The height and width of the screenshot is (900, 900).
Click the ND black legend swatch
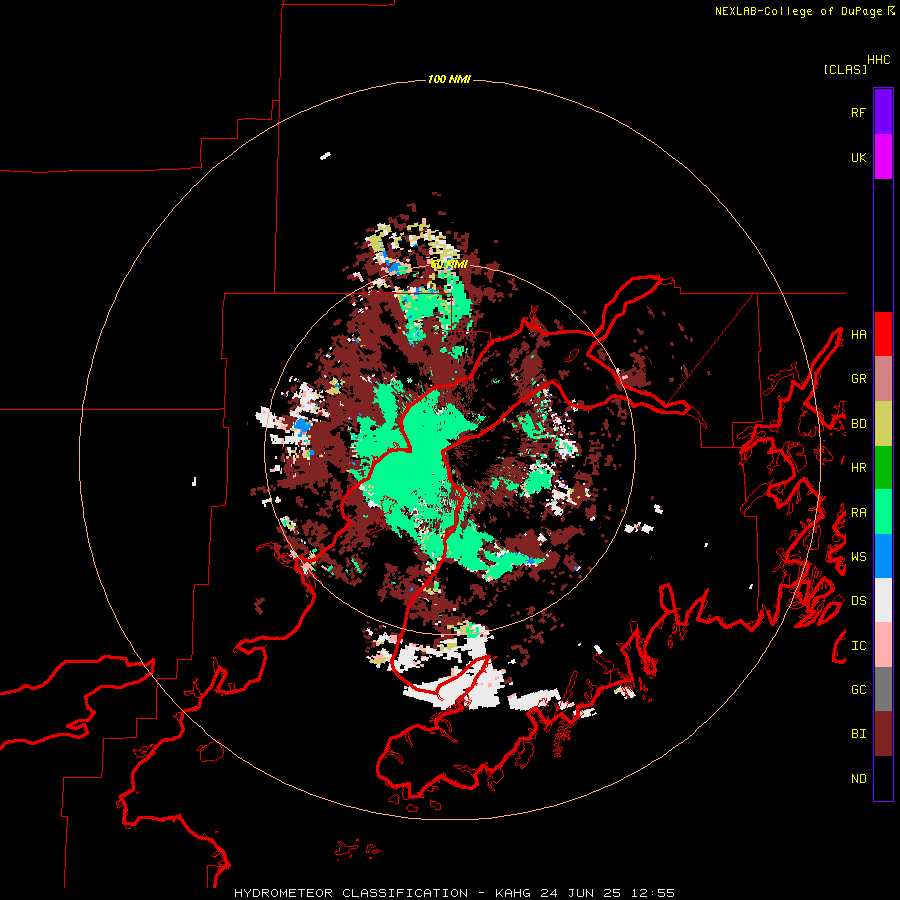pyautogui.click(x=883, y=778)
